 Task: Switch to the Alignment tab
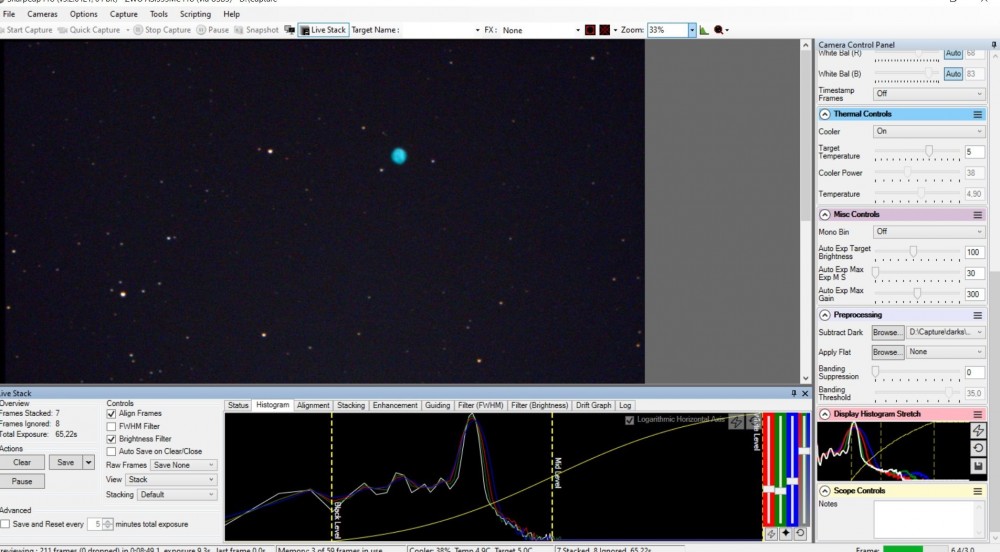click(x=313, y=405)
